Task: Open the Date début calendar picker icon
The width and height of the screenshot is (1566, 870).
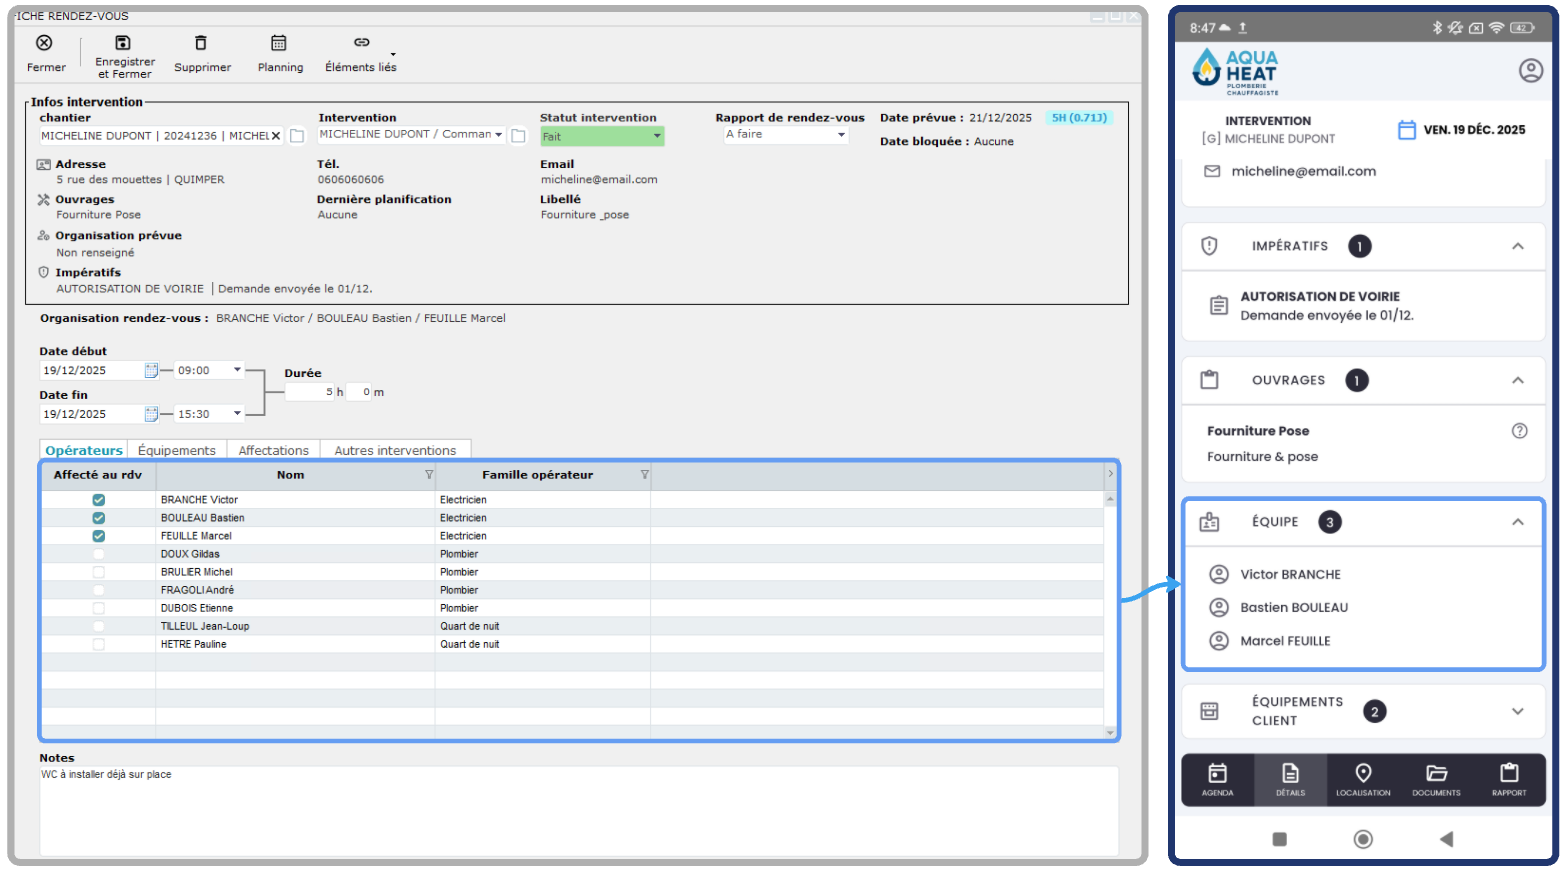Action: pyautogui.click(x=151, y=371)
